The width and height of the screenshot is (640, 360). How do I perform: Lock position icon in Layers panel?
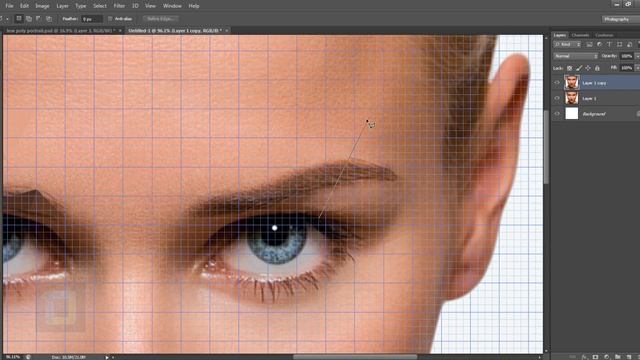(588, 68)
